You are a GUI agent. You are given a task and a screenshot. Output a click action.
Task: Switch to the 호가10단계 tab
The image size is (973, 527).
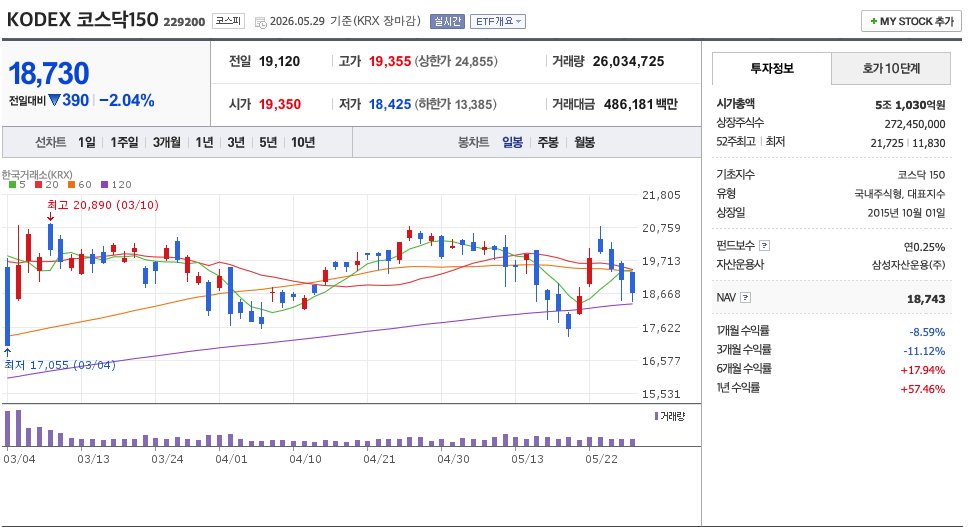(x=890, y=68)
